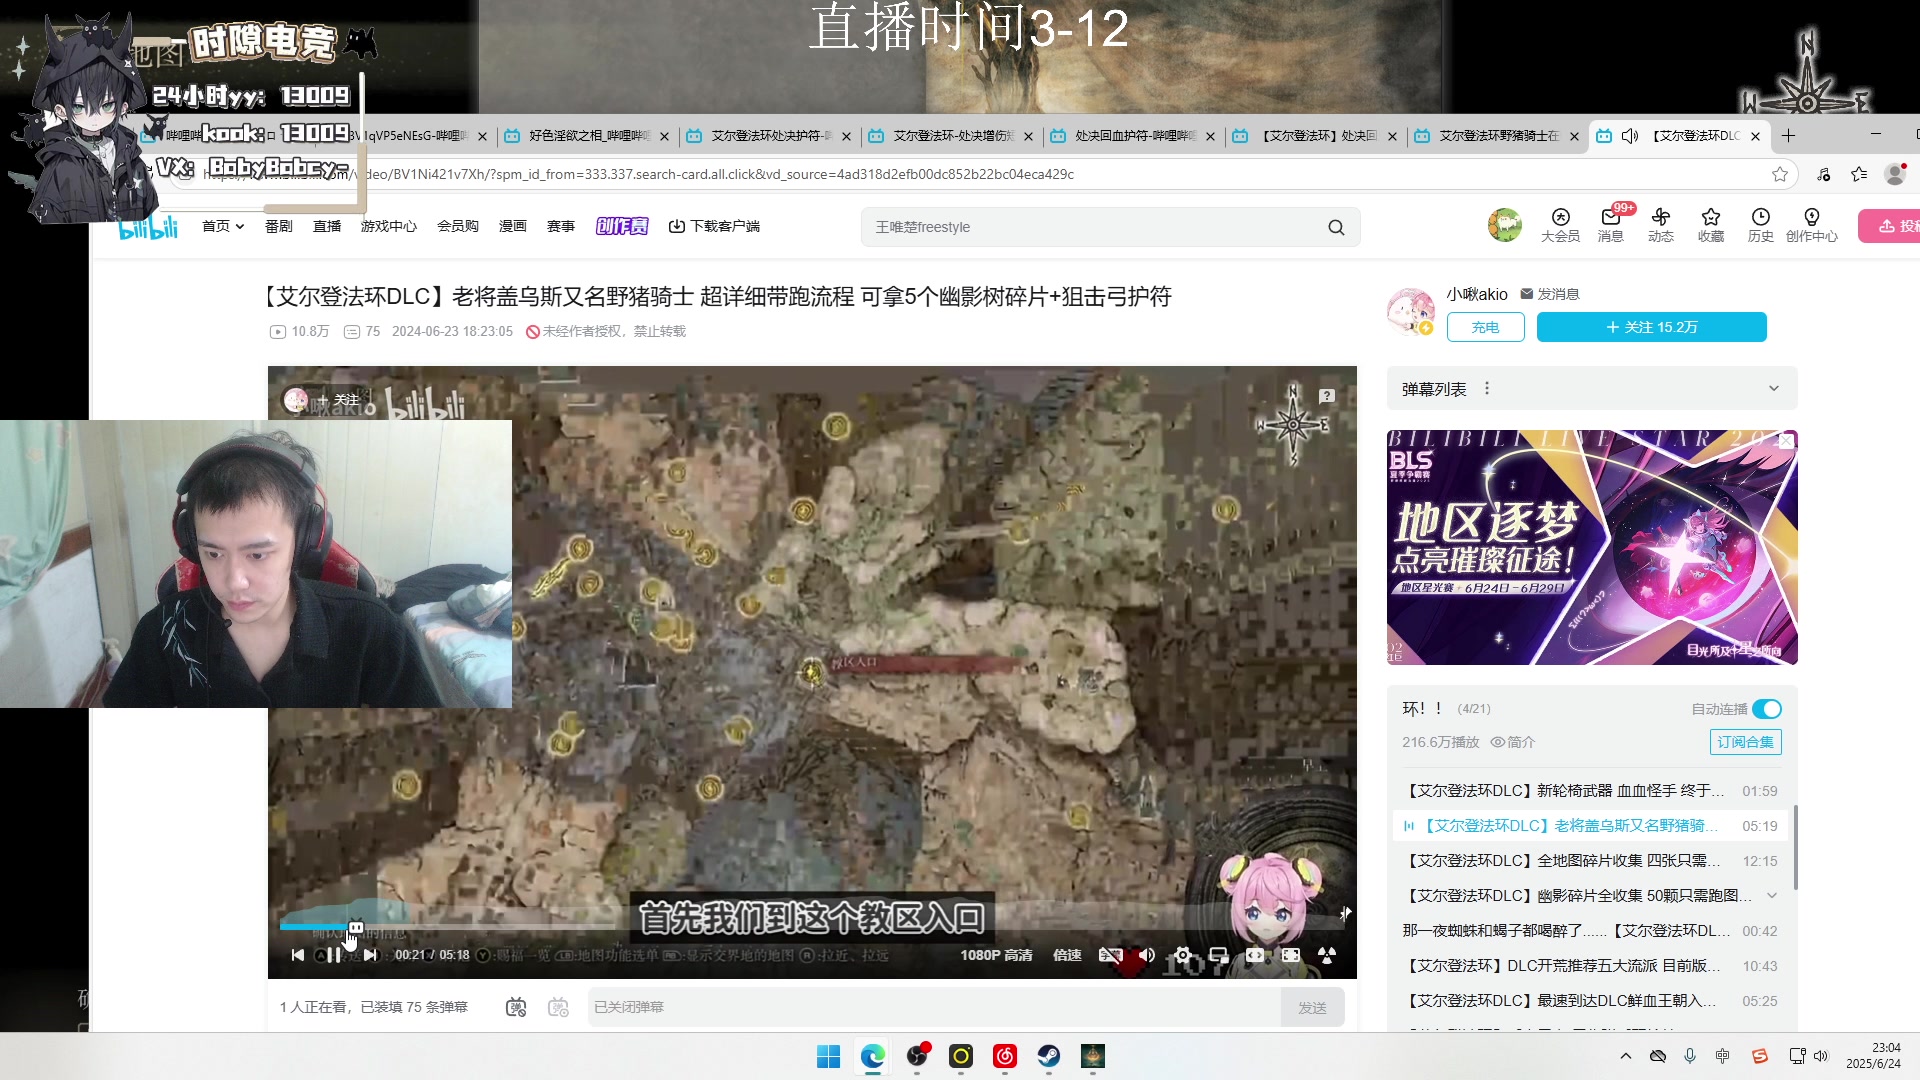Play DLC开荒推荐五大流派 playlist video
The height and width of the screenshot is (1080, 1920).
pos(1590,966)
